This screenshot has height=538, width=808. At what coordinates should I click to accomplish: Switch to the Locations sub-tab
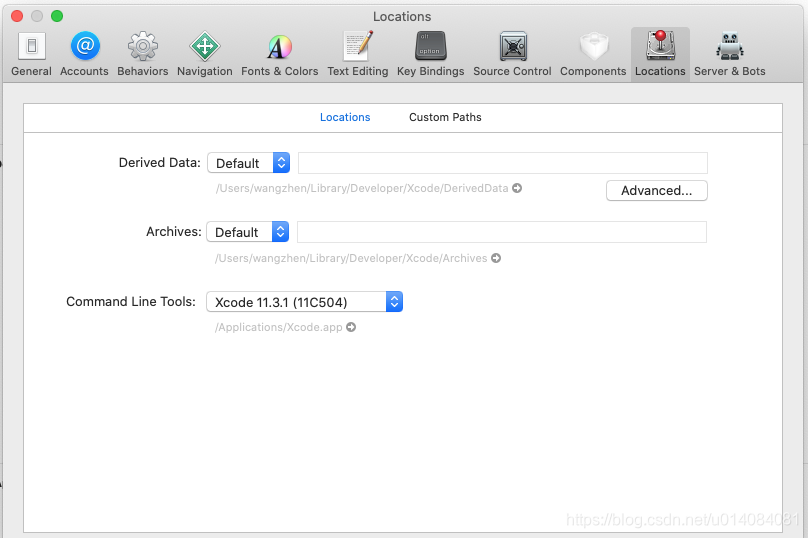345,117
